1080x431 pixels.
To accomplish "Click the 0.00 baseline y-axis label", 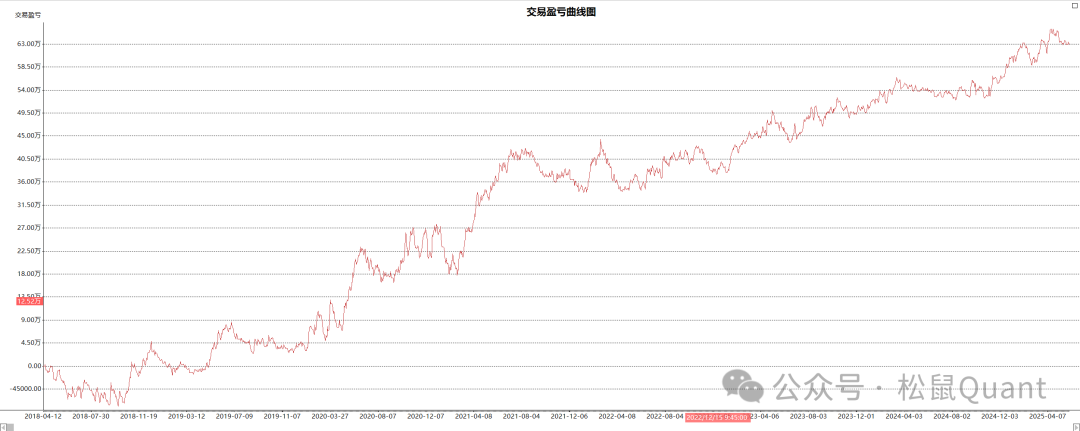I will click(x=34, y=366).
